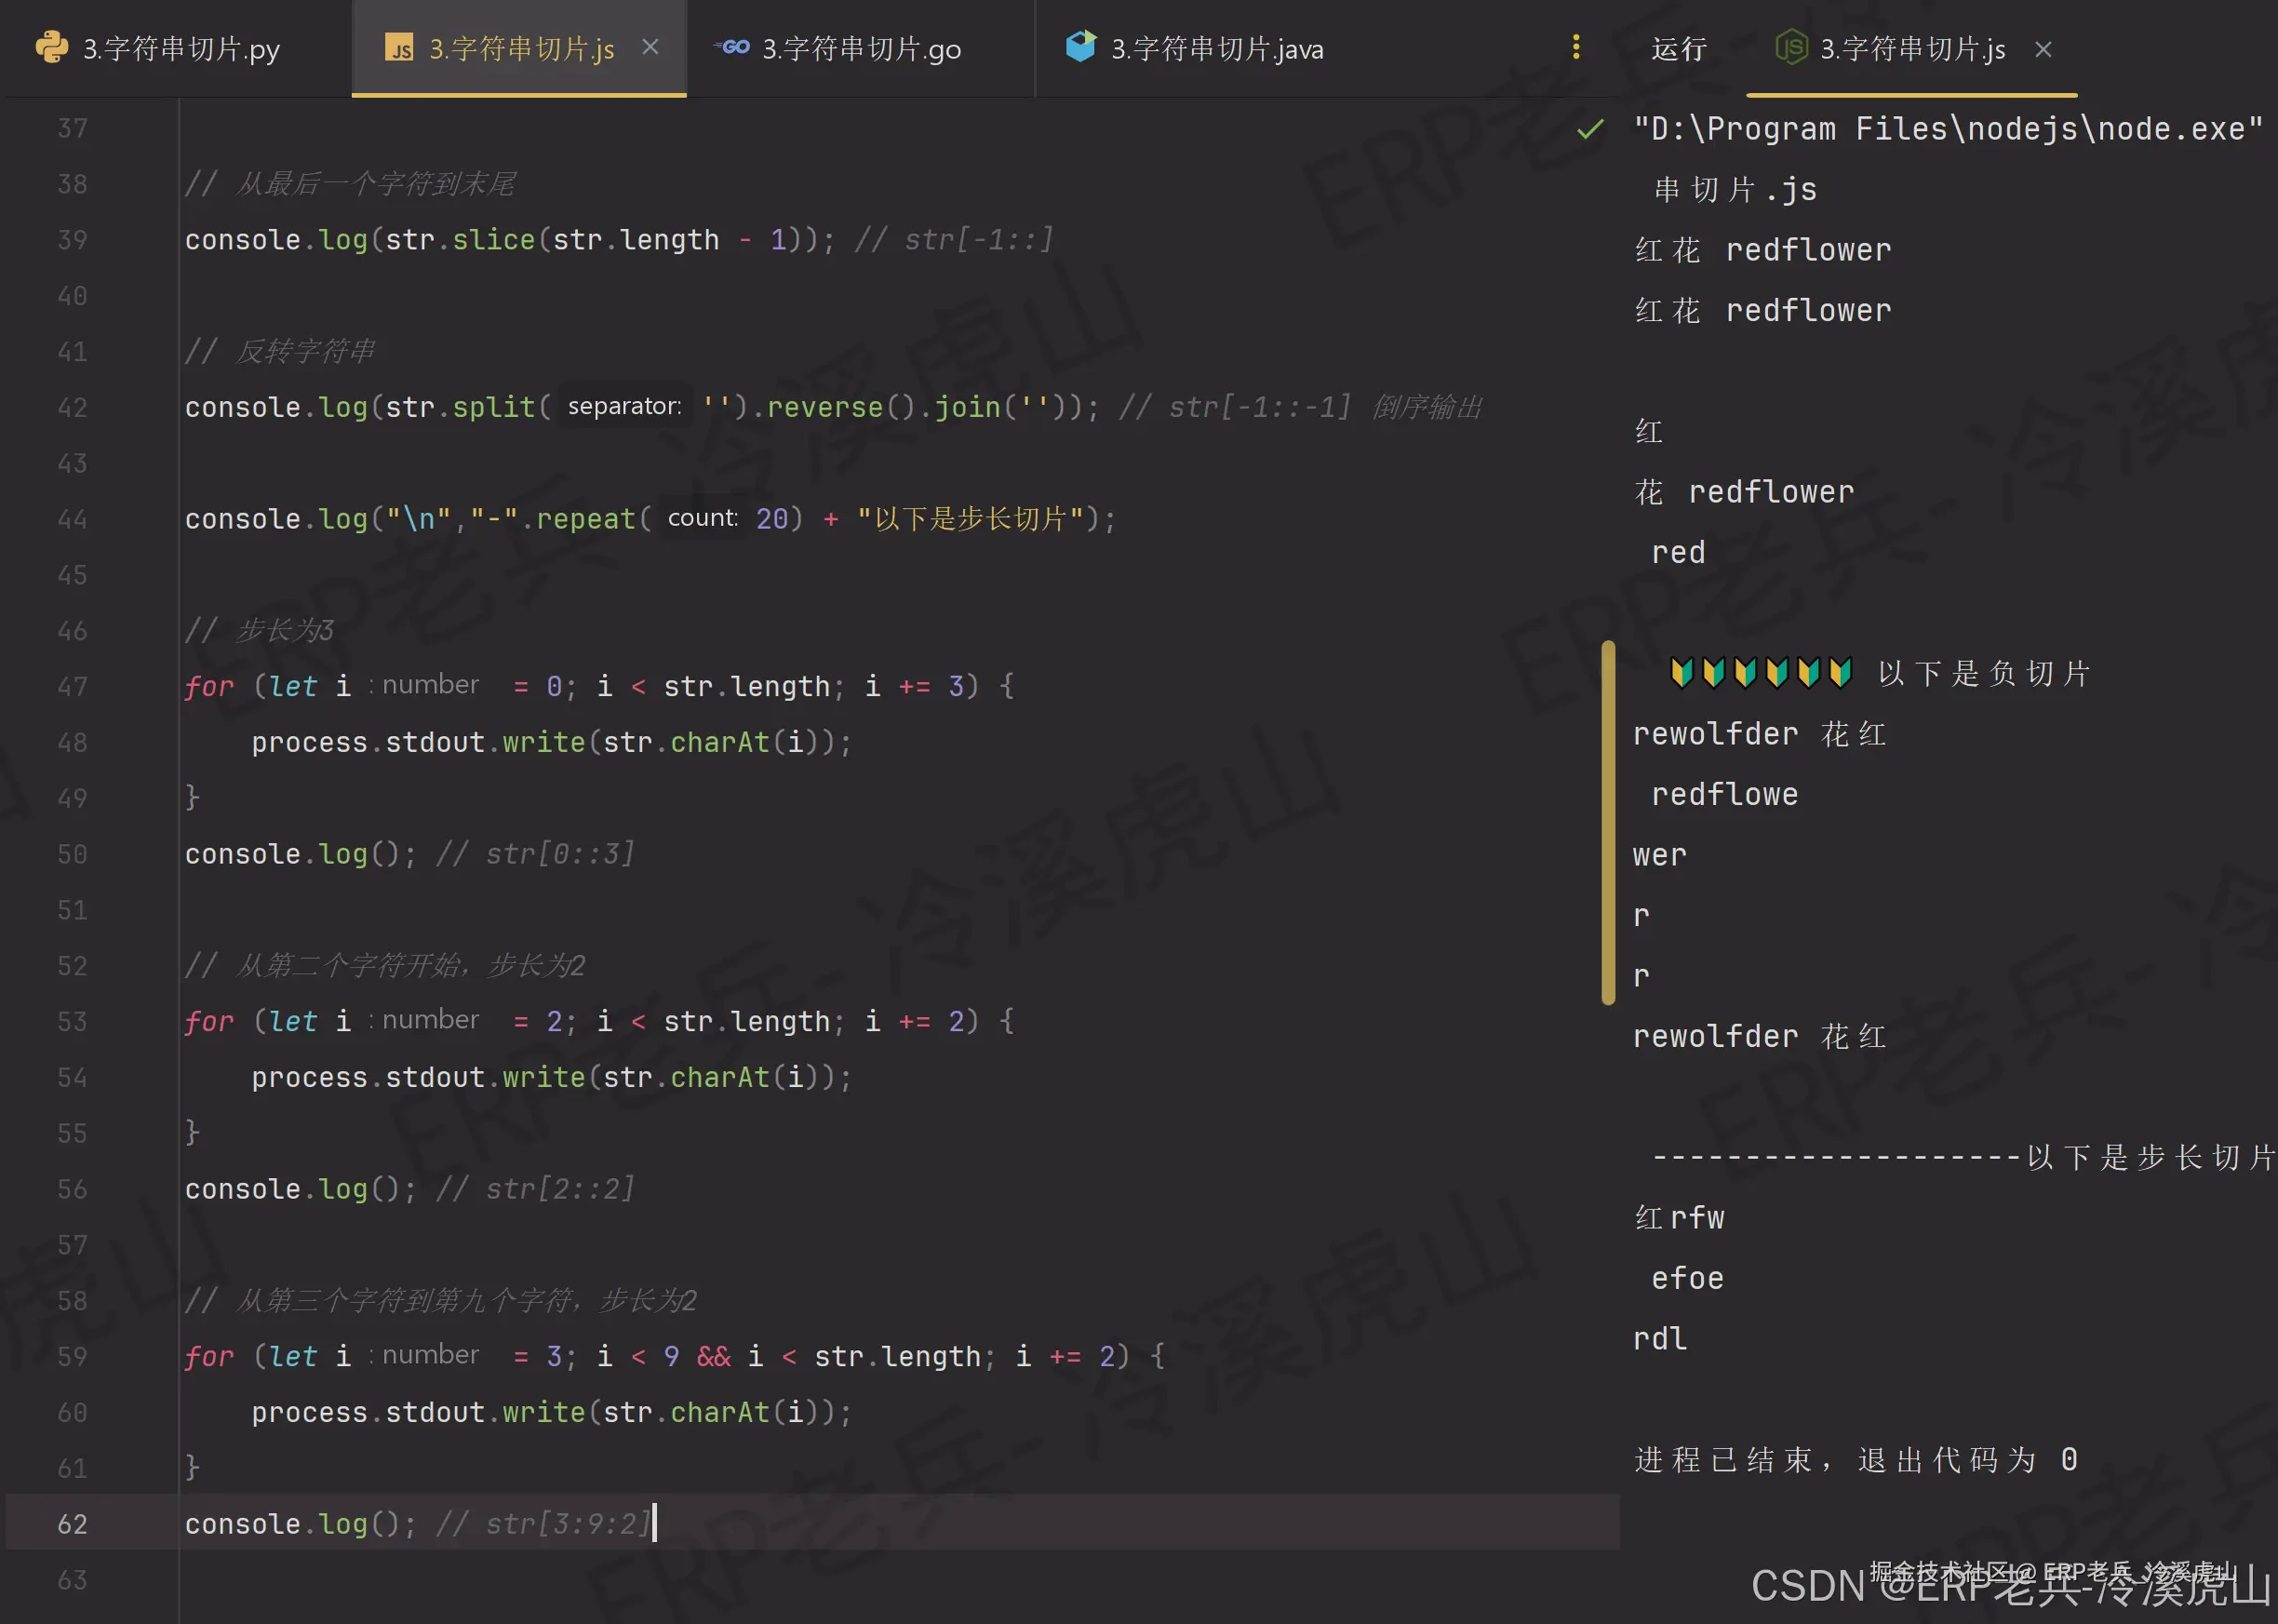Click the 红rfw output line
The width and height of the screenshot is (2278, 1624).
pos(1680,1218)
